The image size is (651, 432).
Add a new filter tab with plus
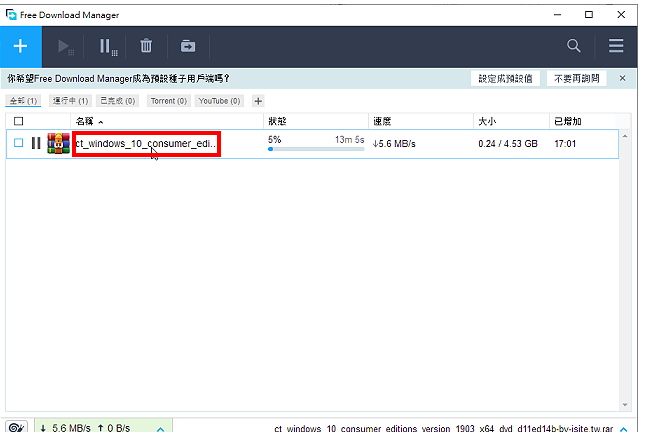pos(258,101)
